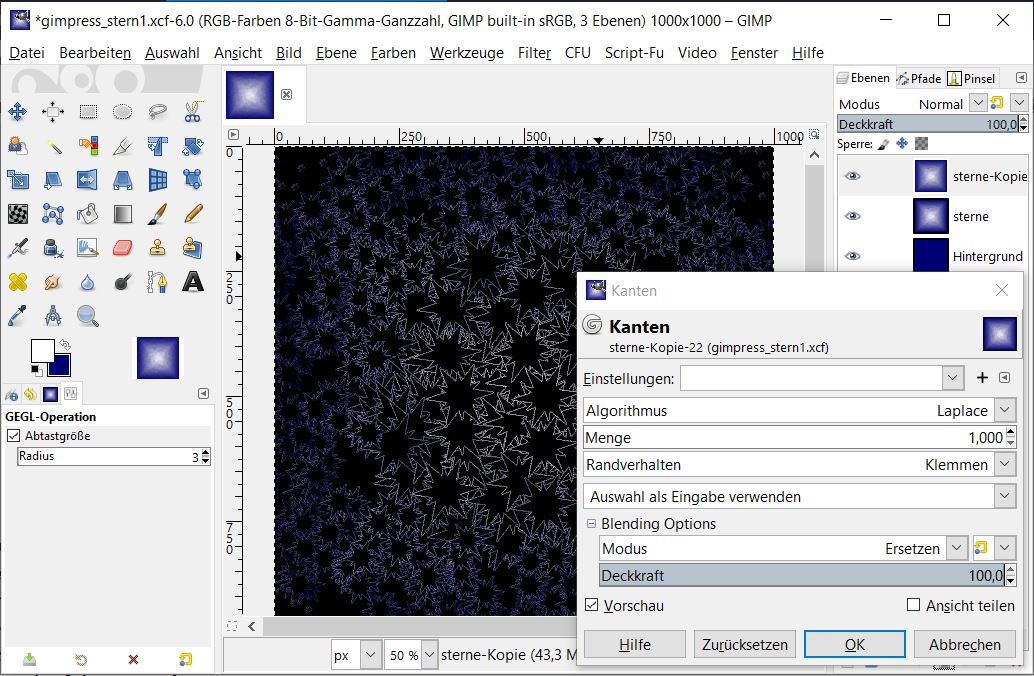Select the Text tool
The image size is (1034, 676).
pos(192,282)
